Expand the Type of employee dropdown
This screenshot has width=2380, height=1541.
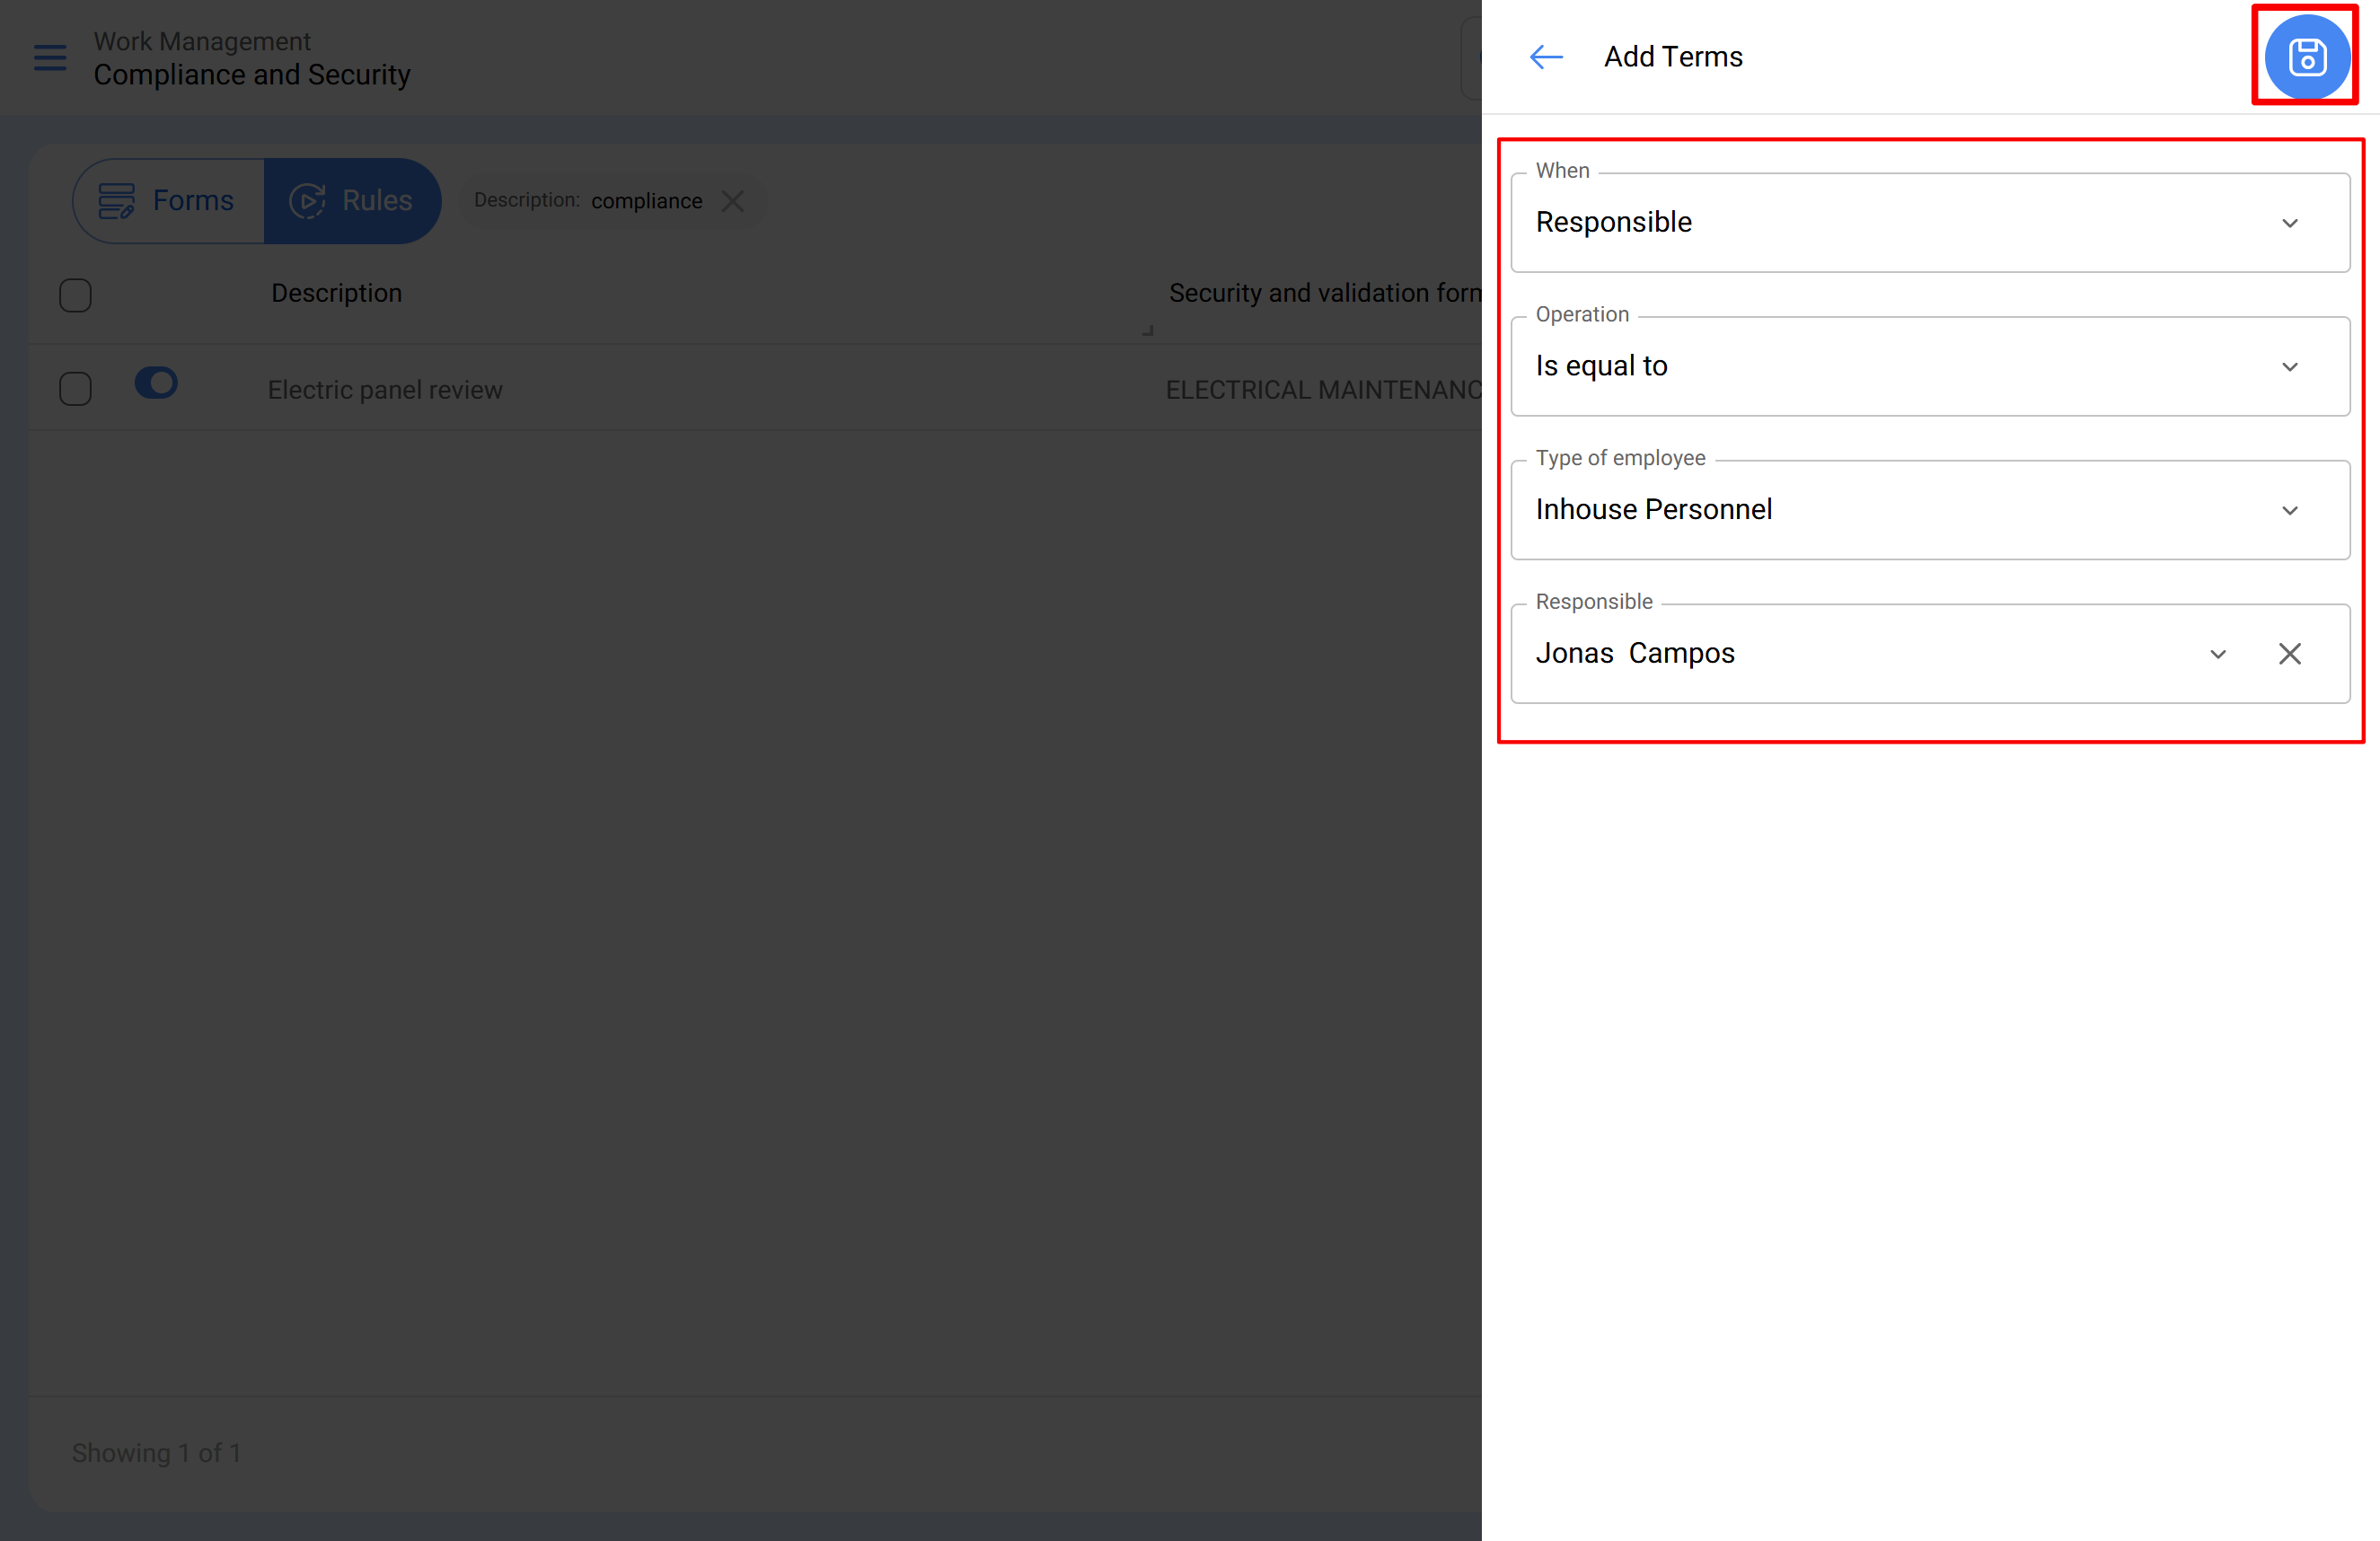[x=2289, y=511]
